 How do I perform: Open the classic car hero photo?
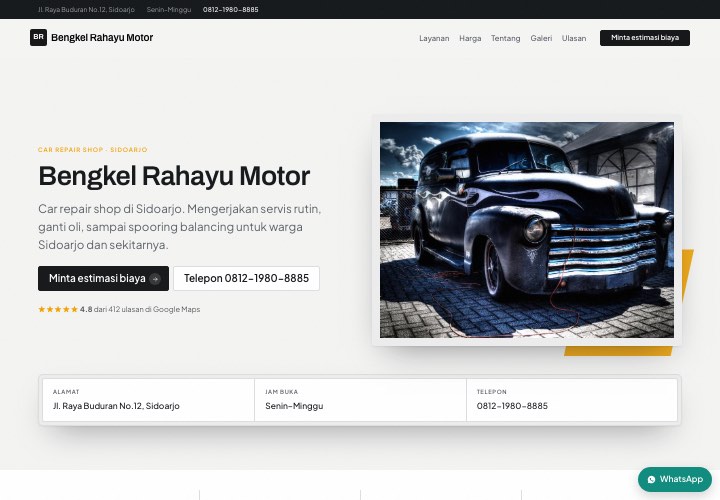527,230
